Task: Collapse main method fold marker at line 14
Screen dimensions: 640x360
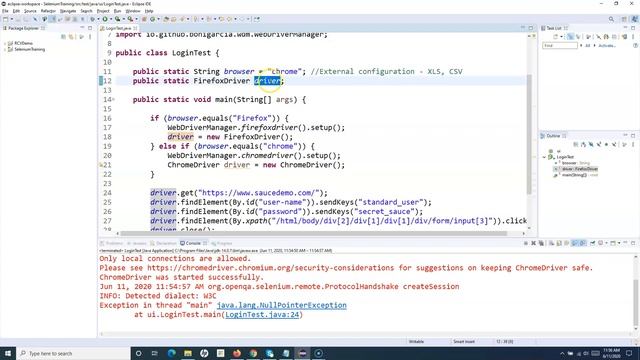Action: coord(113,99)
